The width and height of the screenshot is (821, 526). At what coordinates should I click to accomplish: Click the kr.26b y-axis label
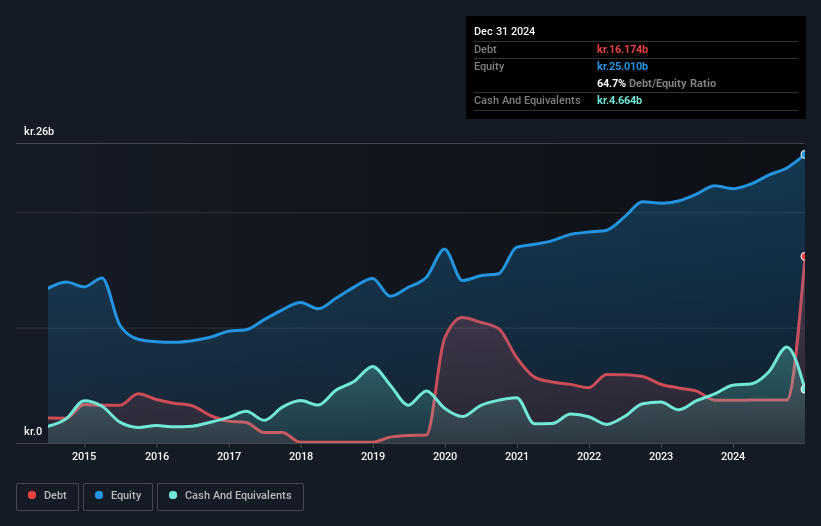39,131
